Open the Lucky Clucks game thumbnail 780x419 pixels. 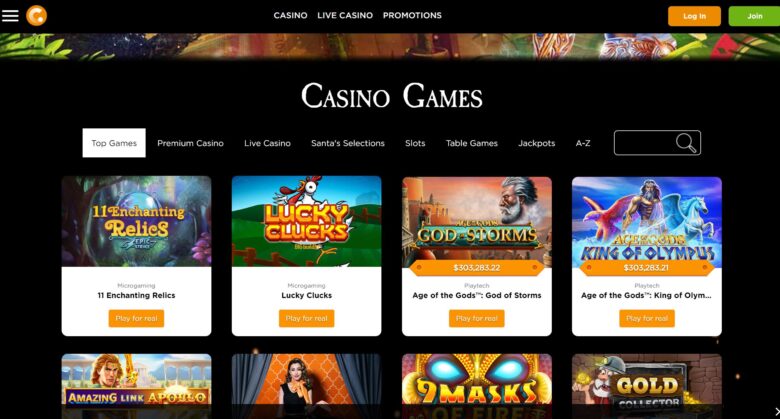(x=306, y=221)
